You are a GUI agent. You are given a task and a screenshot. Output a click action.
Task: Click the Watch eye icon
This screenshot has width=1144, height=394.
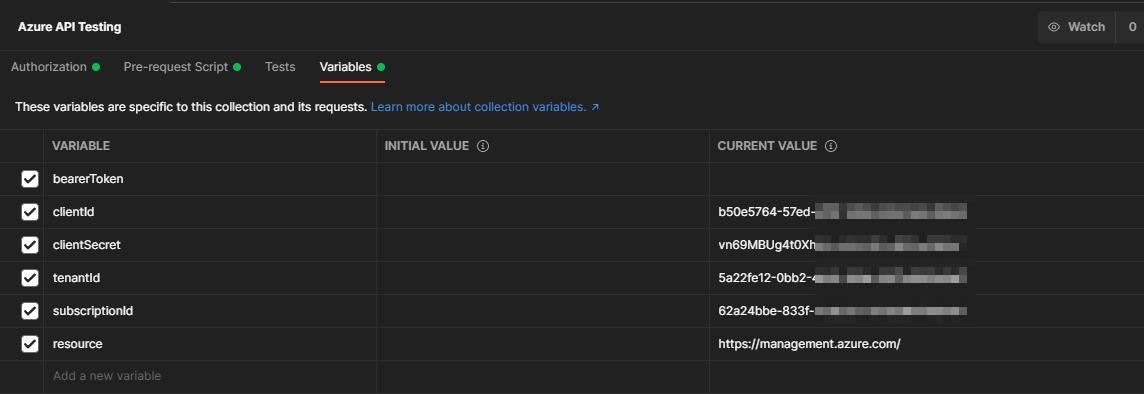point(1054,27)
